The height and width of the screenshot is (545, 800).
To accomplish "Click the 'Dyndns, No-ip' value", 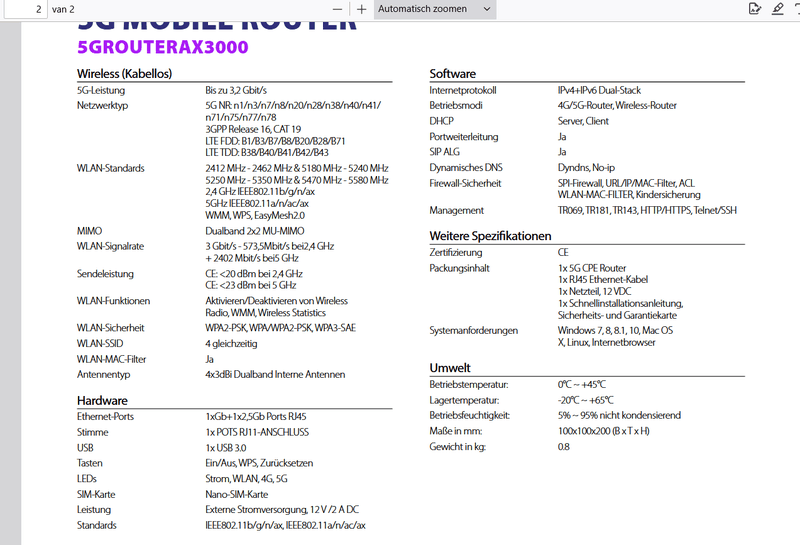I will pyautogui.click(x=586, y=168).
